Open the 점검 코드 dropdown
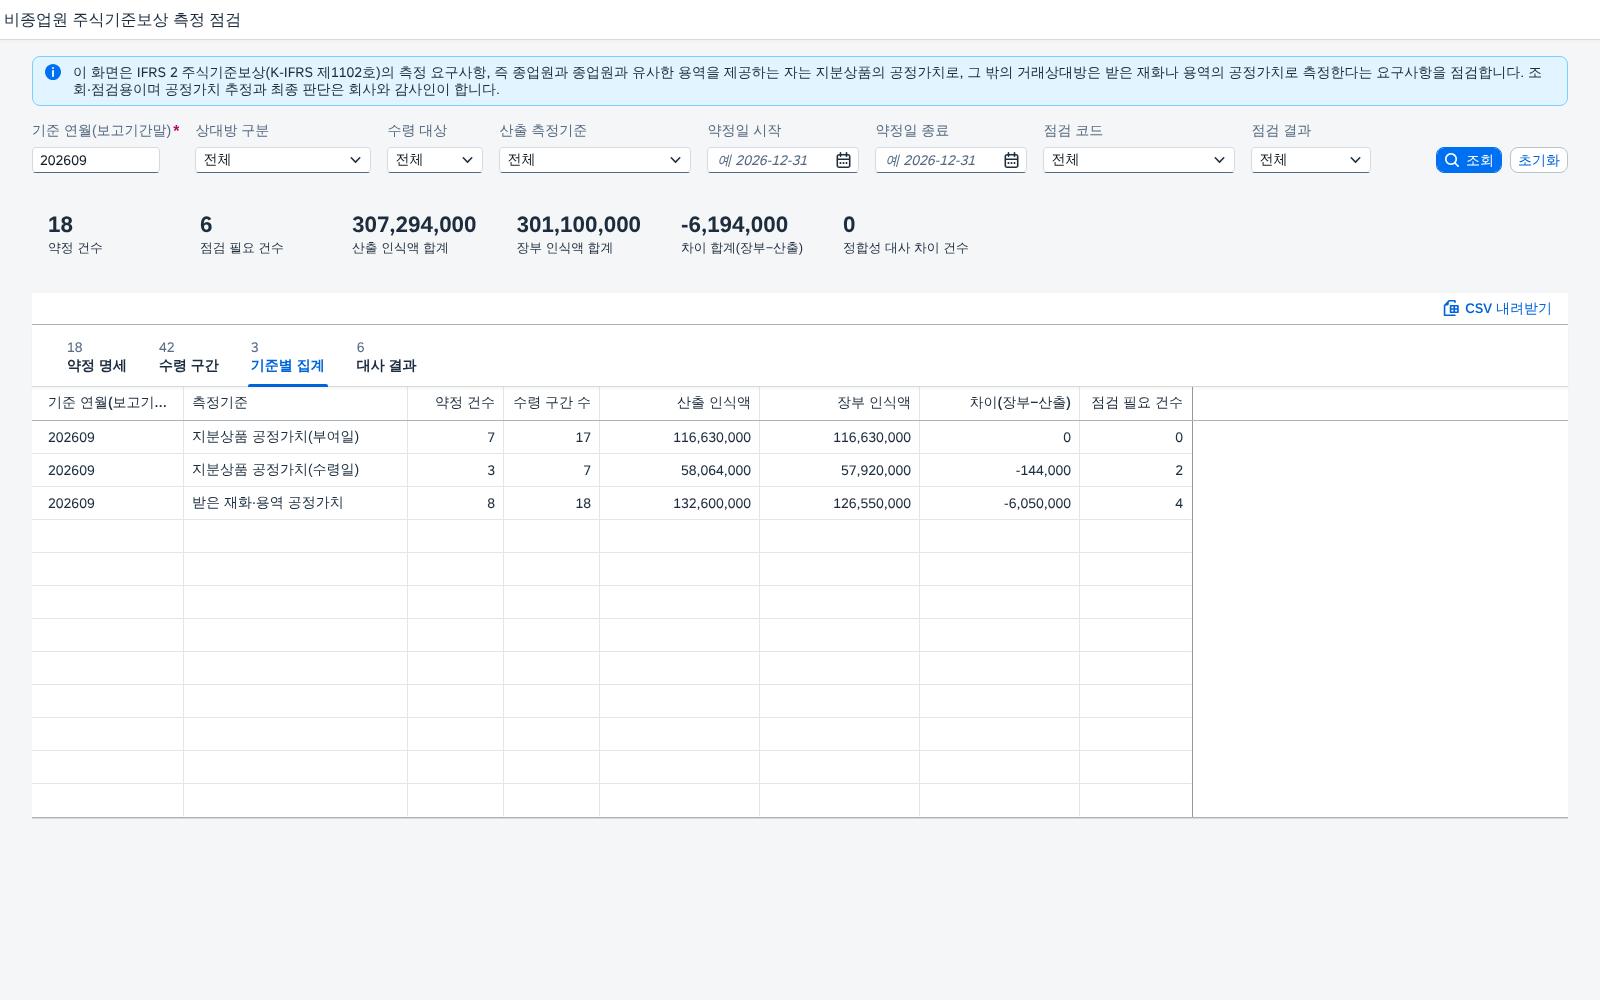Screen dimensions: 1600x1000 tap(1139, 160)
